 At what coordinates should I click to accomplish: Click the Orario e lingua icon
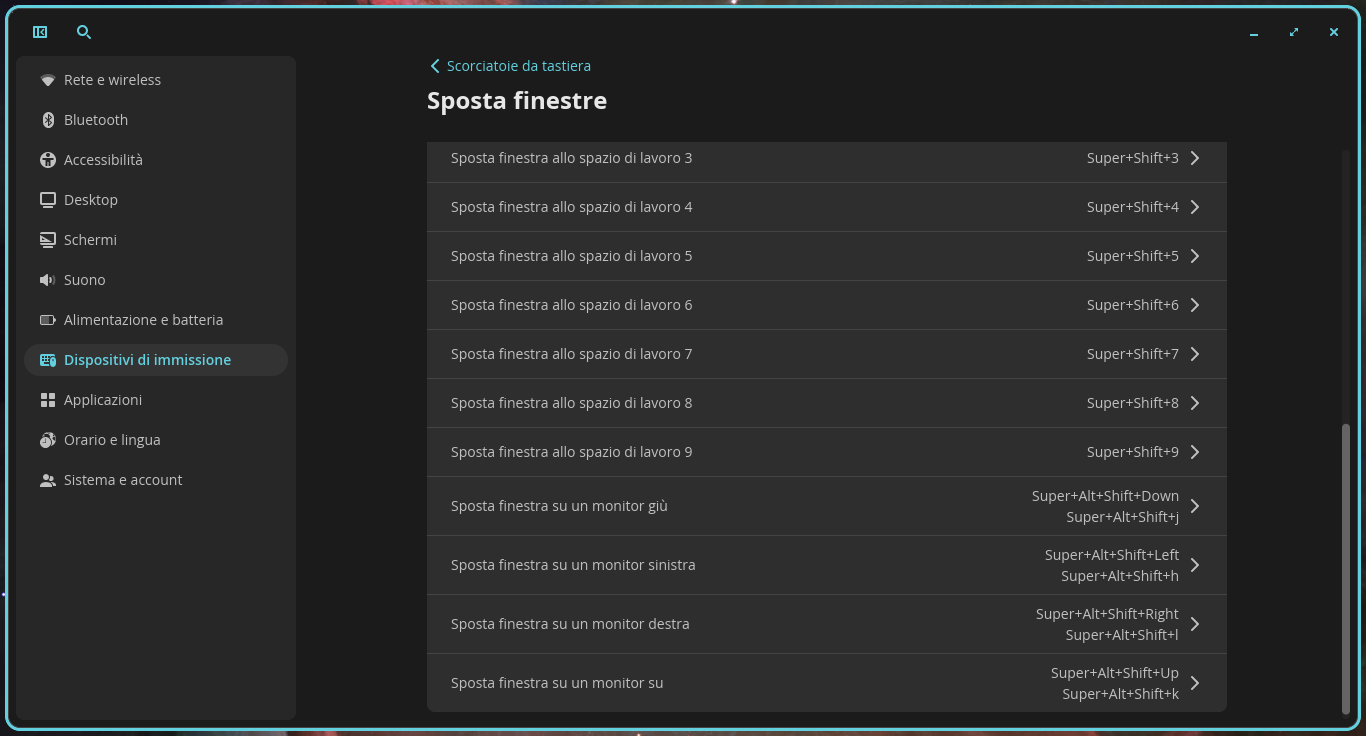point(47,440)
